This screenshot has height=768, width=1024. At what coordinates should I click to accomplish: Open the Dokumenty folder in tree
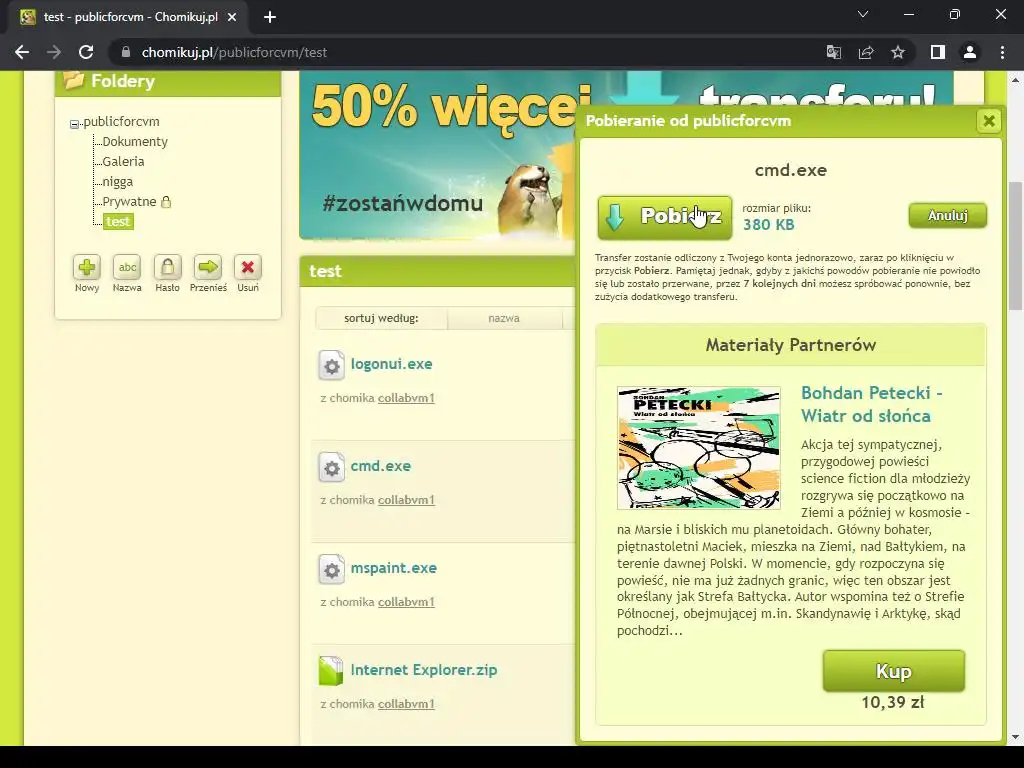(135, 142)
